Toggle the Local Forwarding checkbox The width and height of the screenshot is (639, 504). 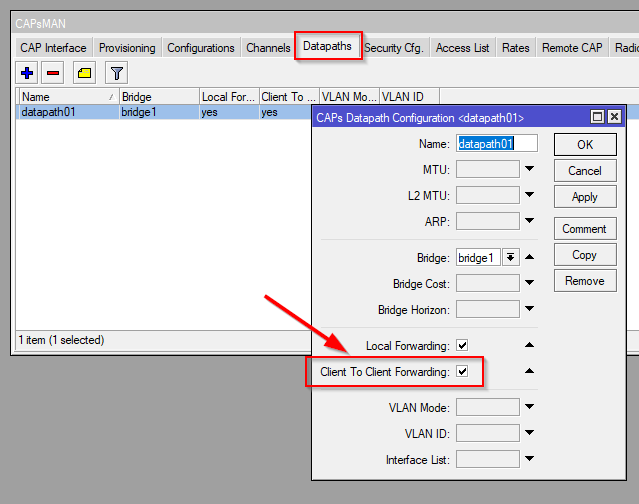tap(462, 346)
